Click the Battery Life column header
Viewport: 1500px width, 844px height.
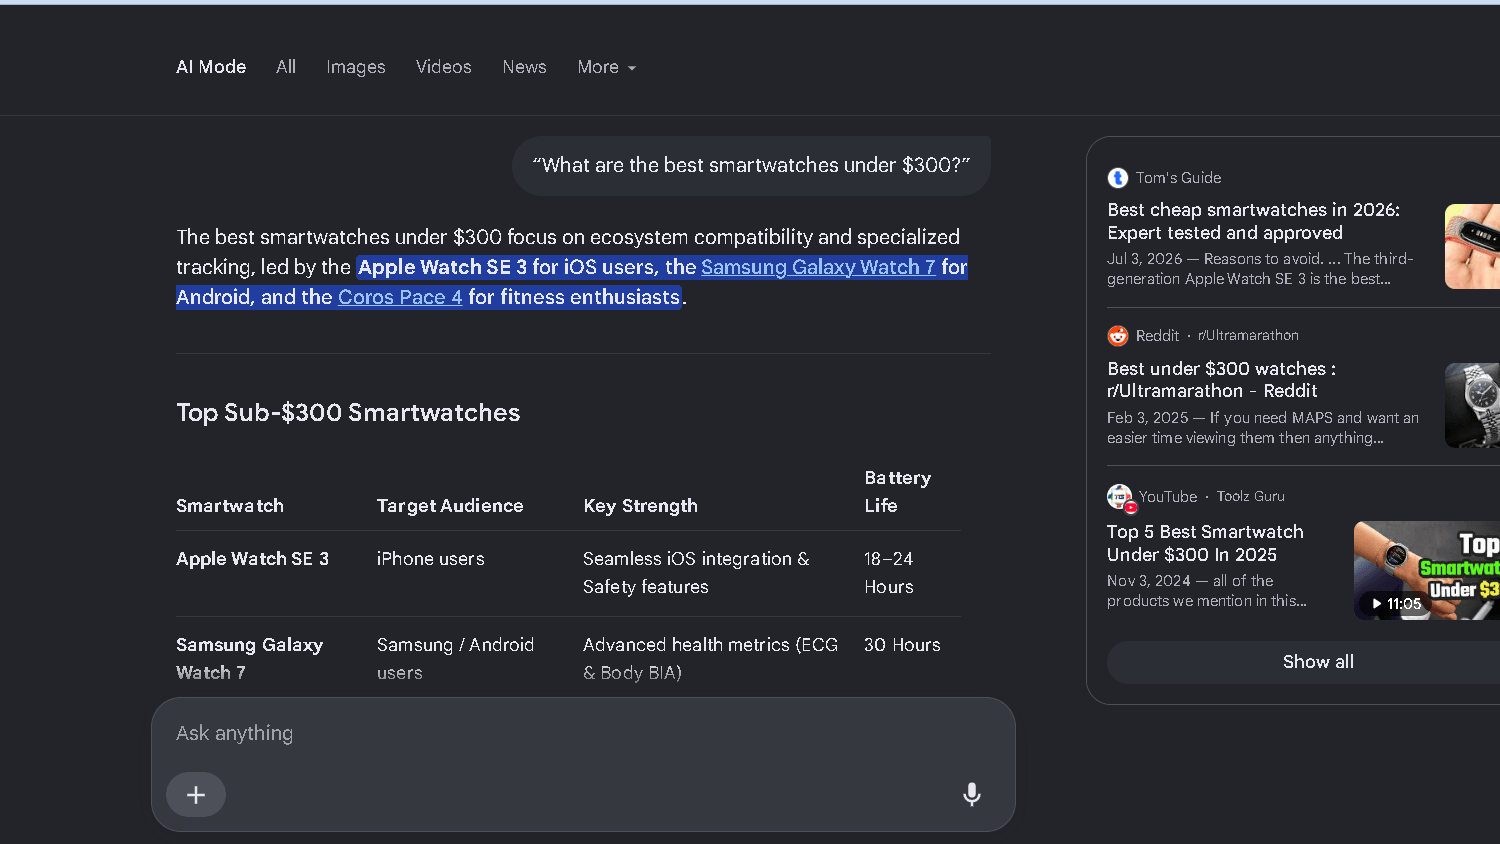coord(898,492)
